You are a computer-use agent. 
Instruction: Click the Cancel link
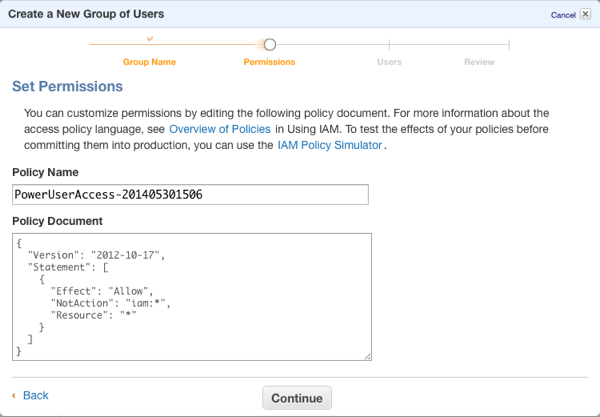[563, 15]
